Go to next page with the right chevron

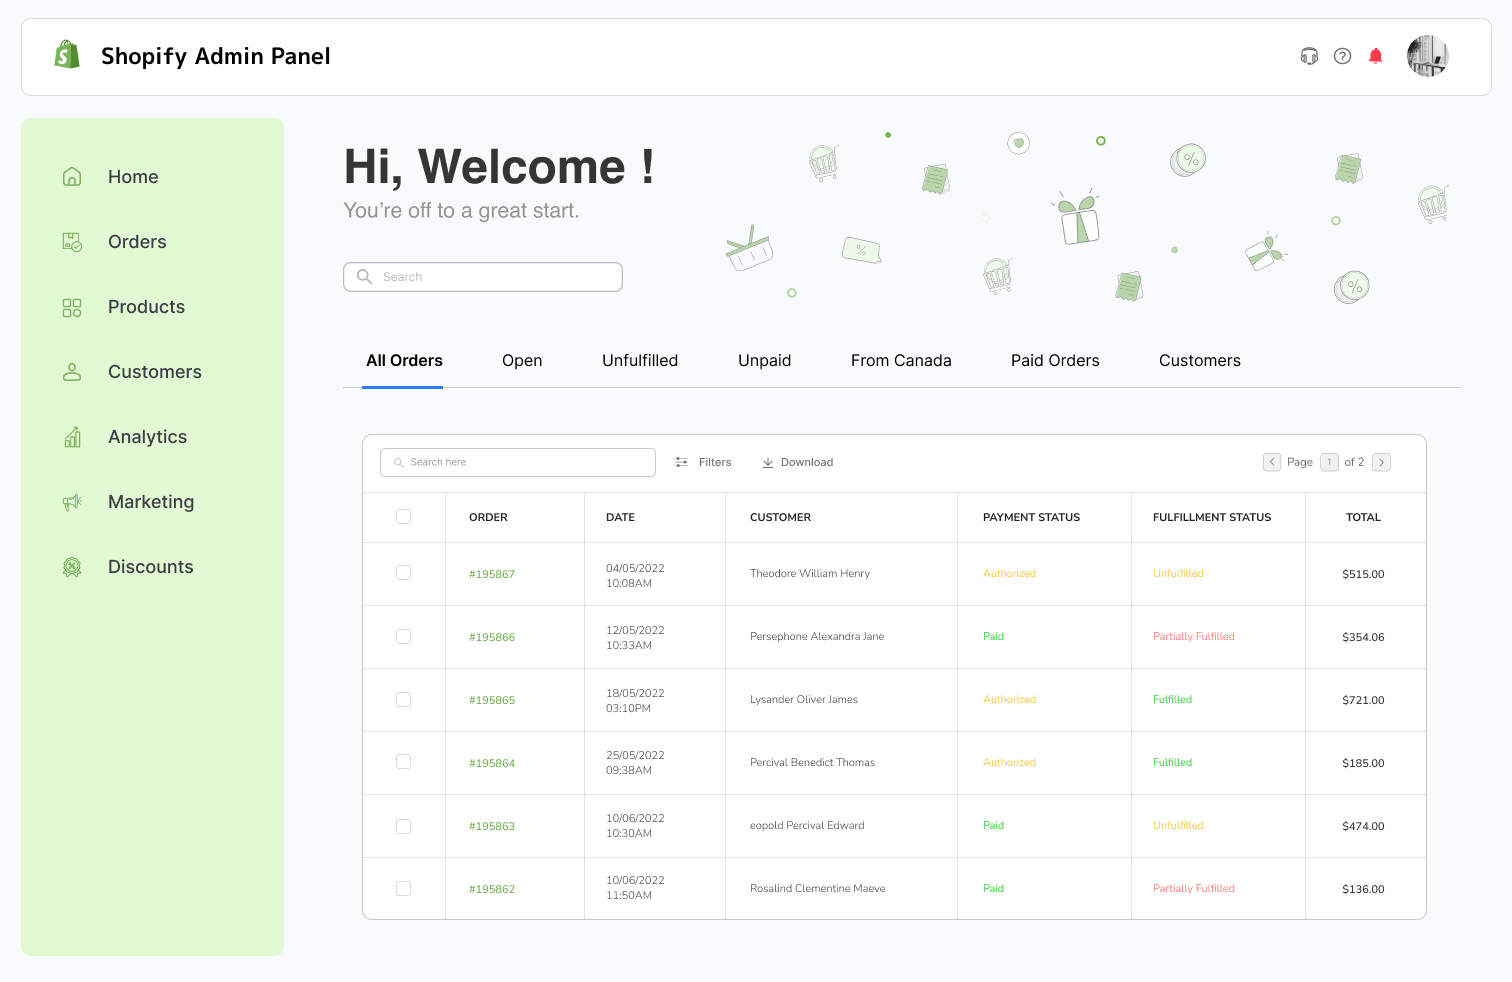click(1381, 462)
